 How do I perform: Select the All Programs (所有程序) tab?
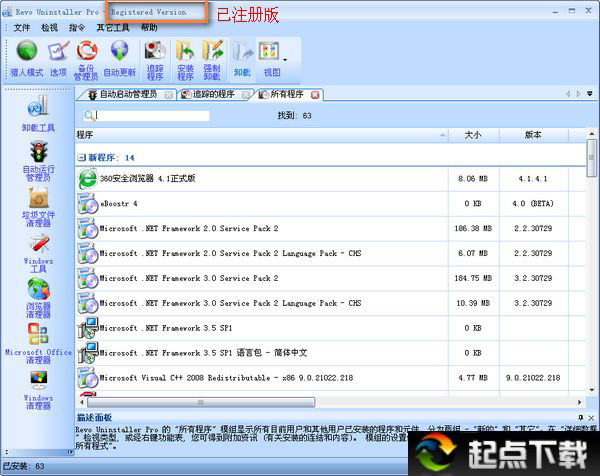click(x=285, y=94)
